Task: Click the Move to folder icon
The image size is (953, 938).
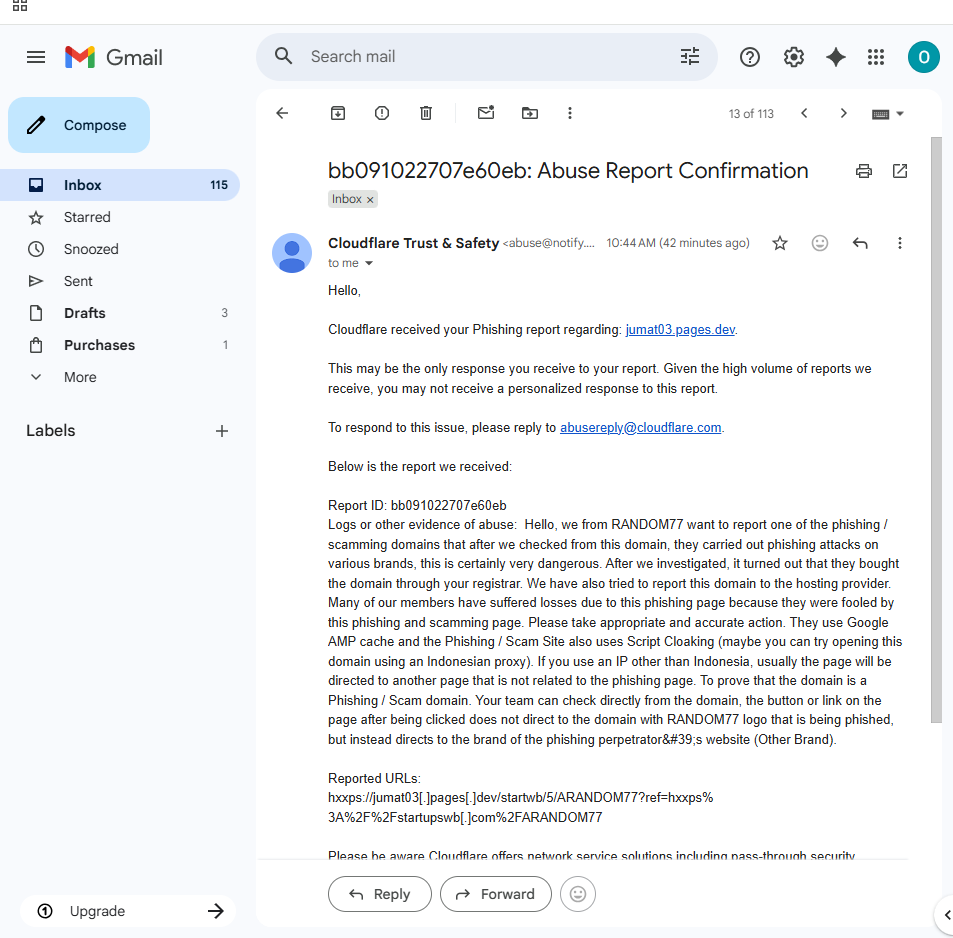Action: tap(529, 113)
